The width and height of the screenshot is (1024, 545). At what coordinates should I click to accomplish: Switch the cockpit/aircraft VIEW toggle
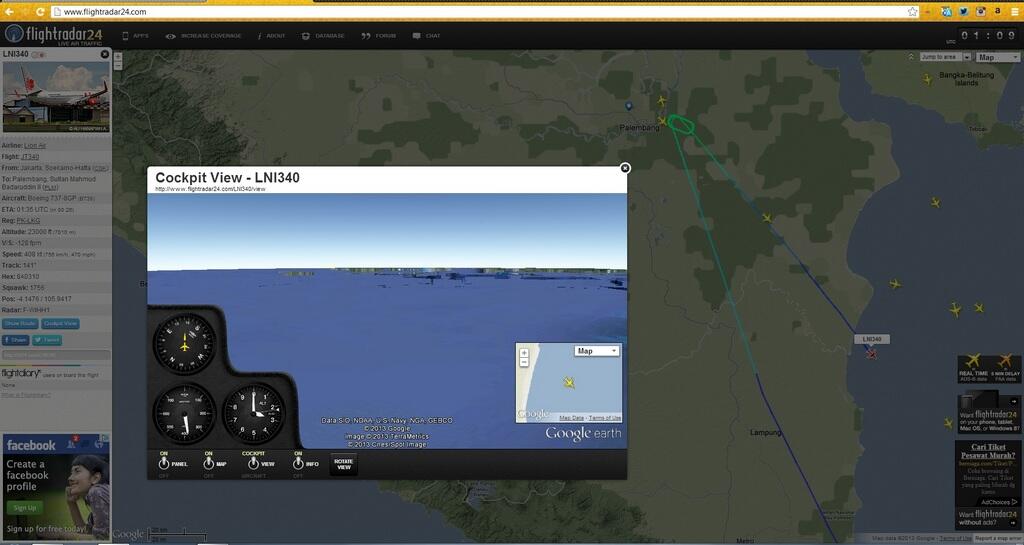pyautogui.click(x=253, y=464)
